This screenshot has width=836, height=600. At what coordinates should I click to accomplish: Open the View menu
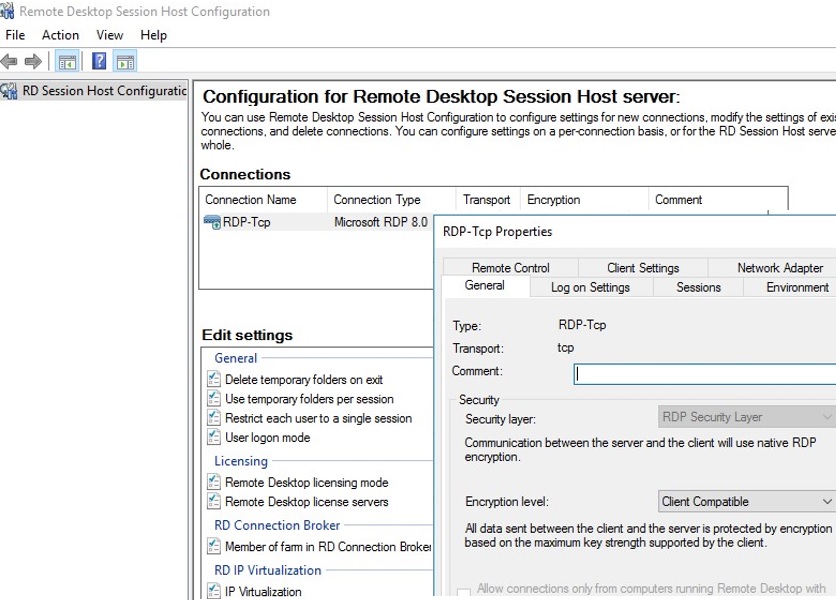(x=110, y=35)
